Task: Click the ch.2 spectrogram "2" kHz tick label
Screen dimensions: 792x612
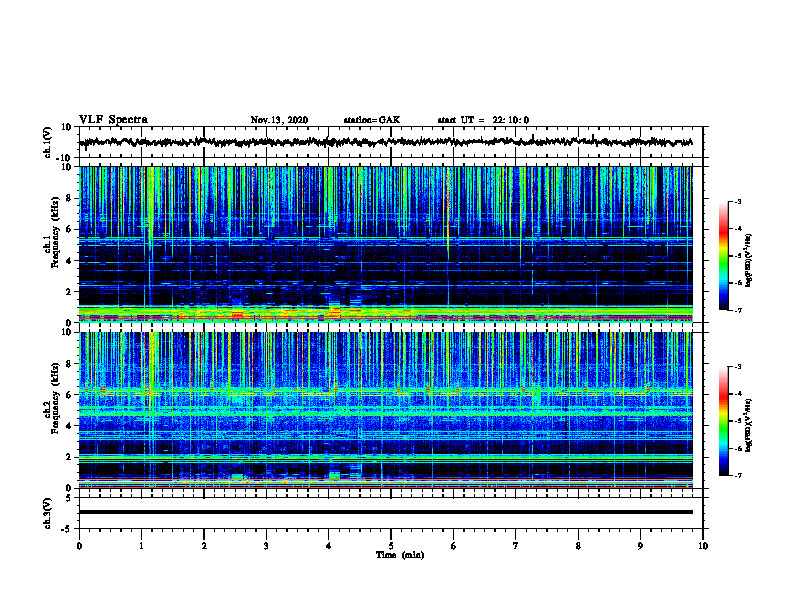Action: pos(69,457)
